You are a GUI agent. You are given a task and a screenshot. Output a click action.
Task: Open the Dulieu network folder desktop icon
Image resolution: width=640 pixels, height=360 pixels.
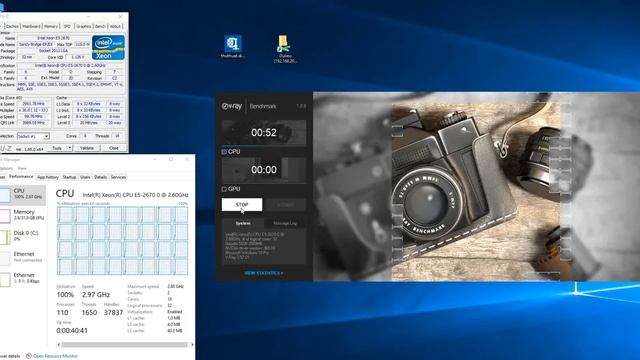284,49
